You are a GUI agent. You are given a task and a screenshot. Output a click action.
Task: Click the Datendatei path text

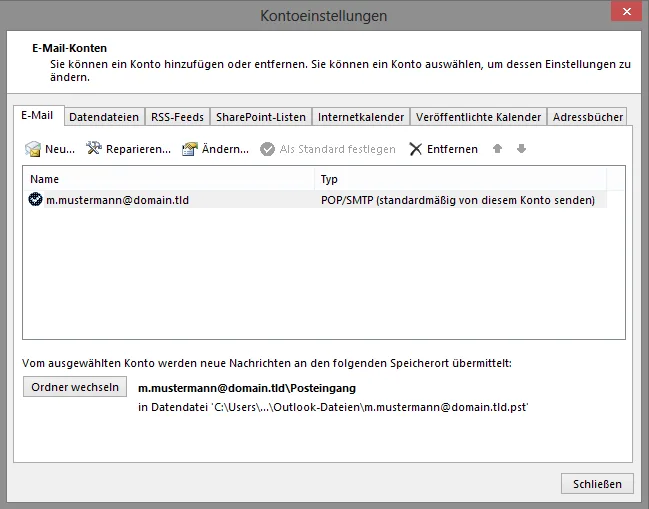click(333, 407)
